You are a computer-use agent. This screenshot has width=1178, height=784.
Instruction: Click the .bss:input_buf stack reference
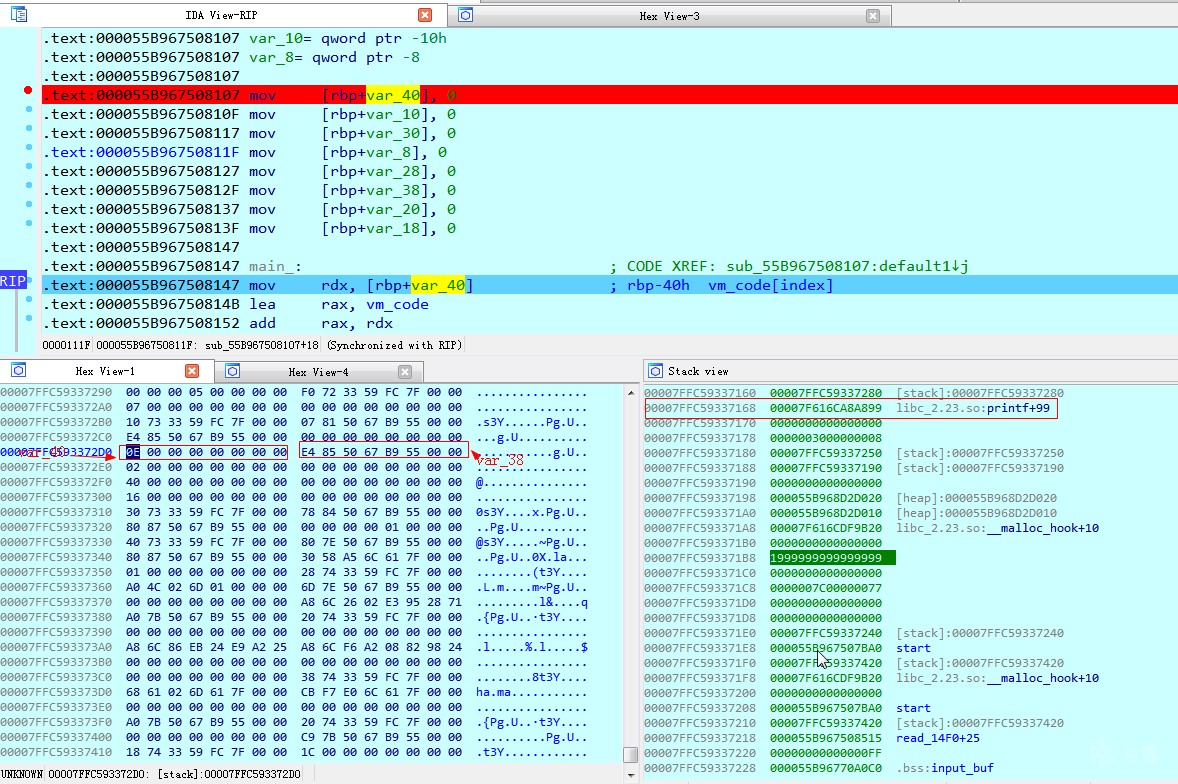coord(944,768)
